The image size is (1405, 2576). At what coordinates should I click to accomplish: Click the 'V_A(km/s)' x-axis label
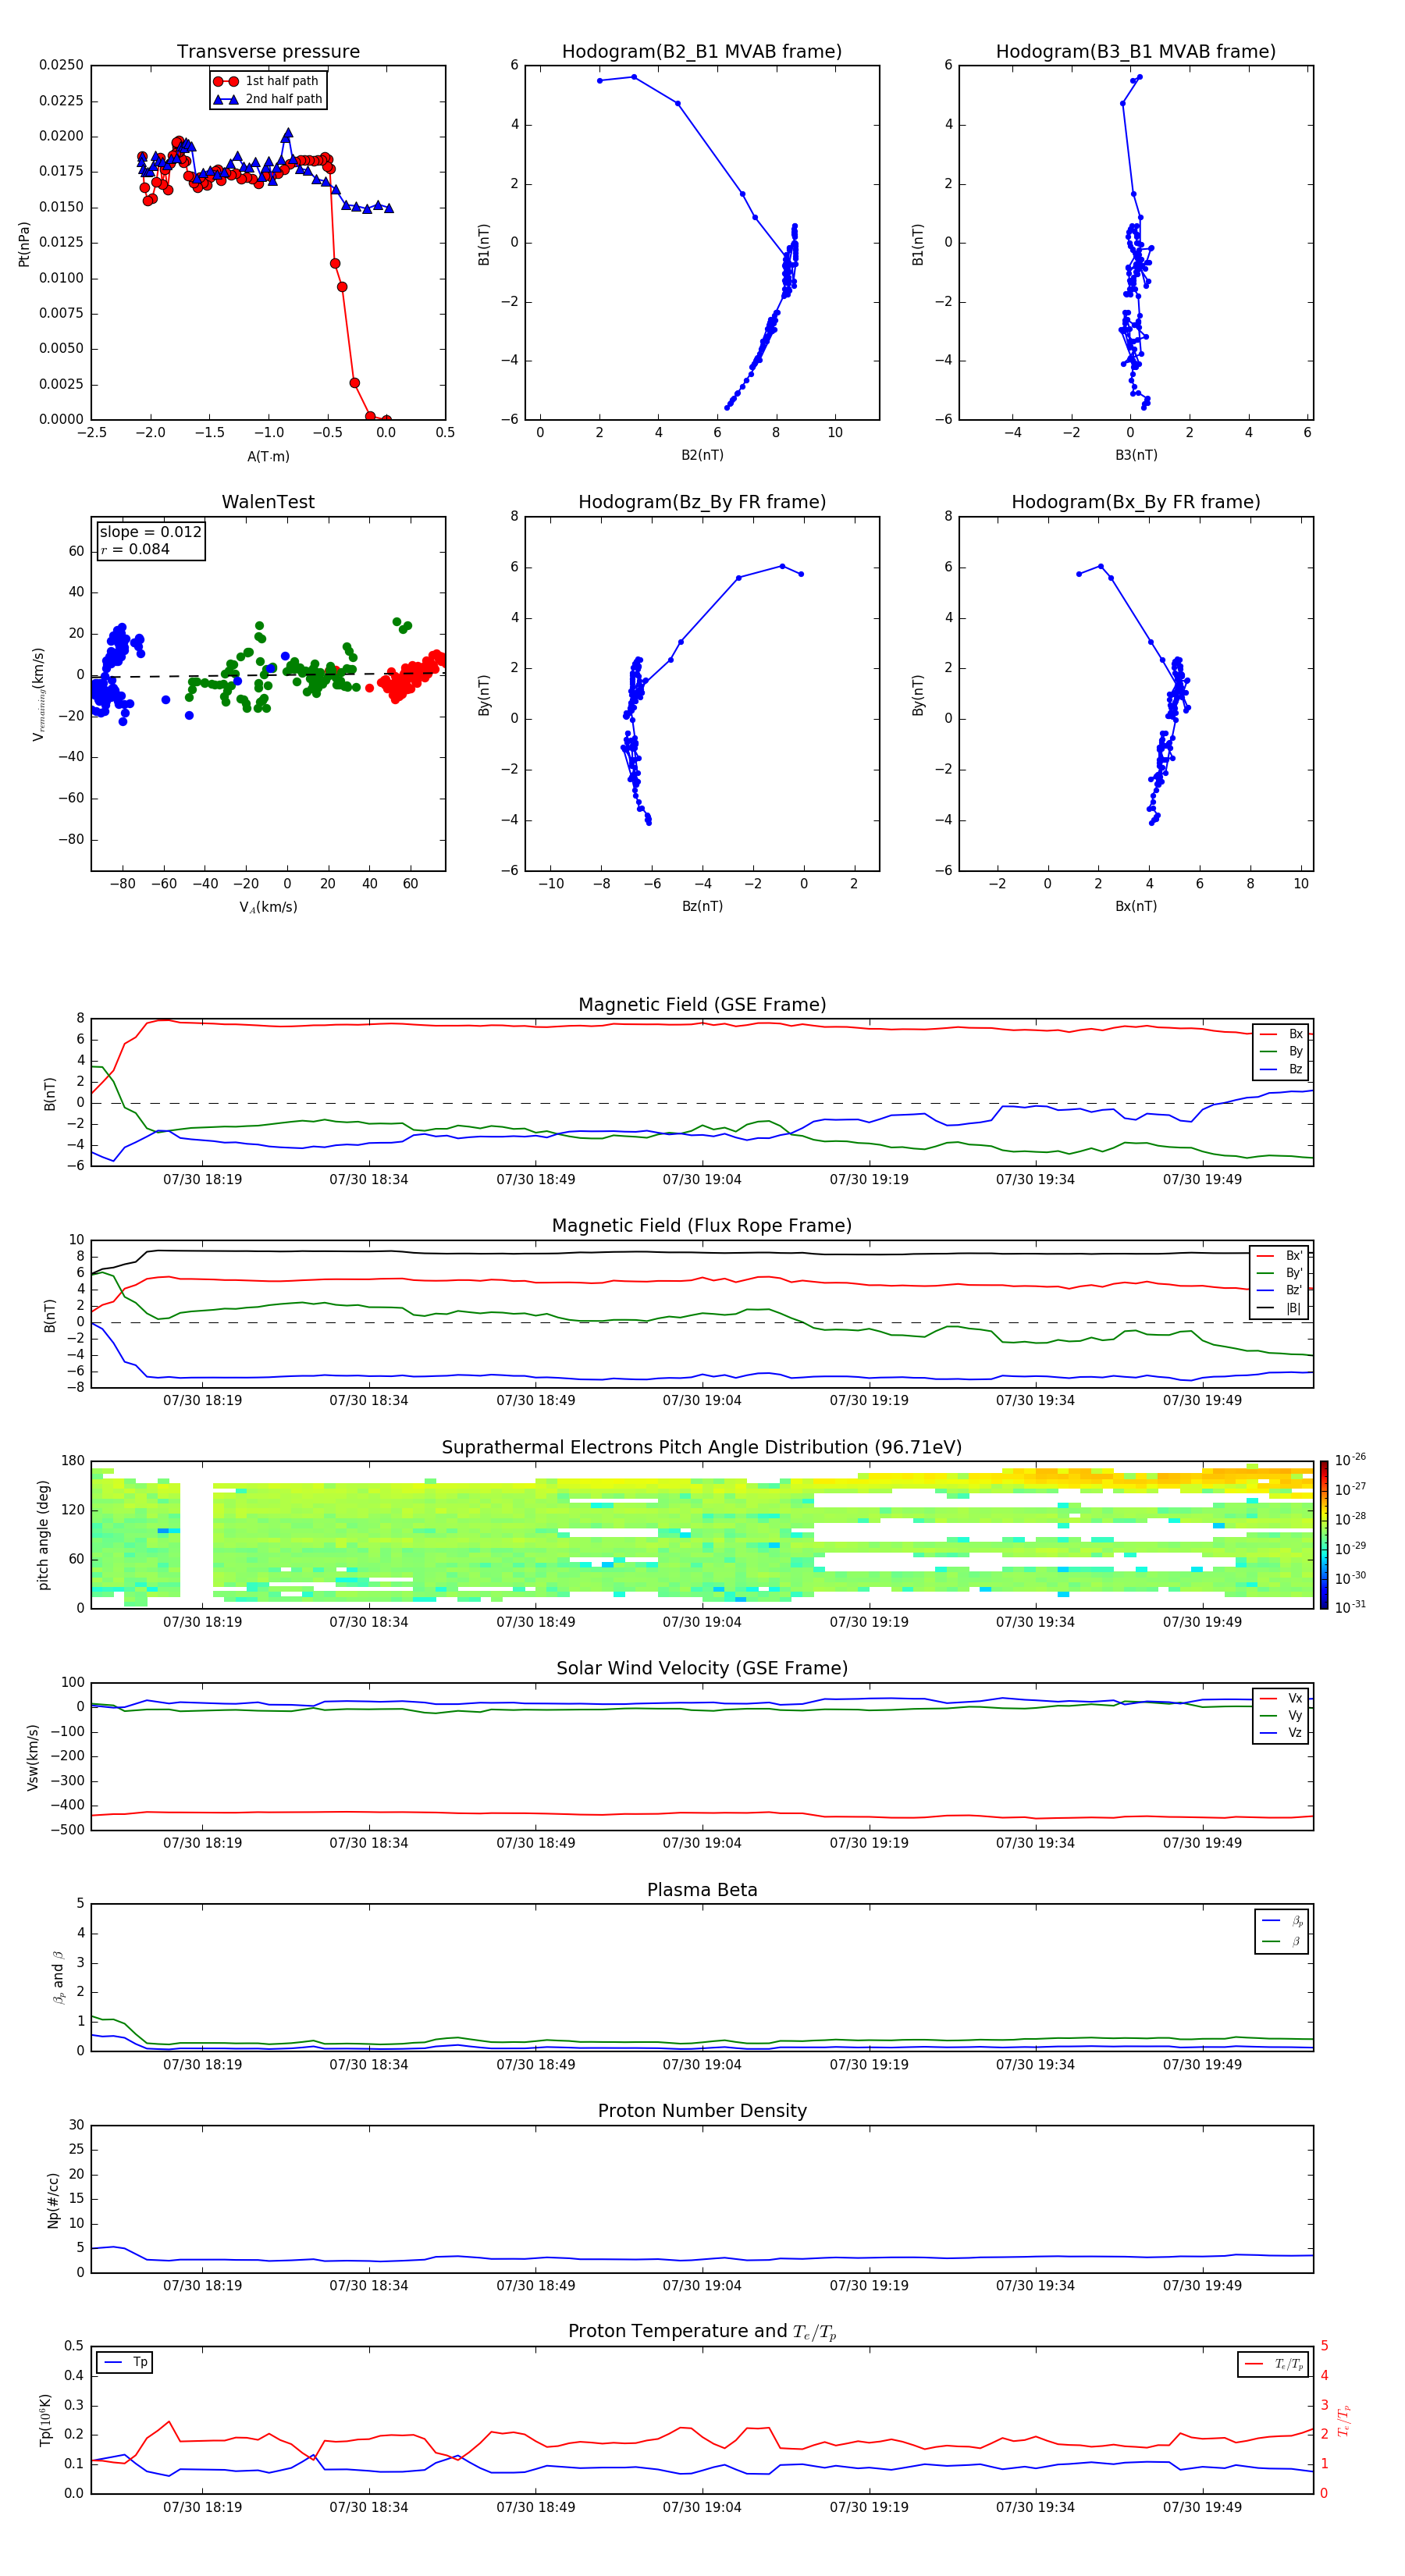coord(268,907)
